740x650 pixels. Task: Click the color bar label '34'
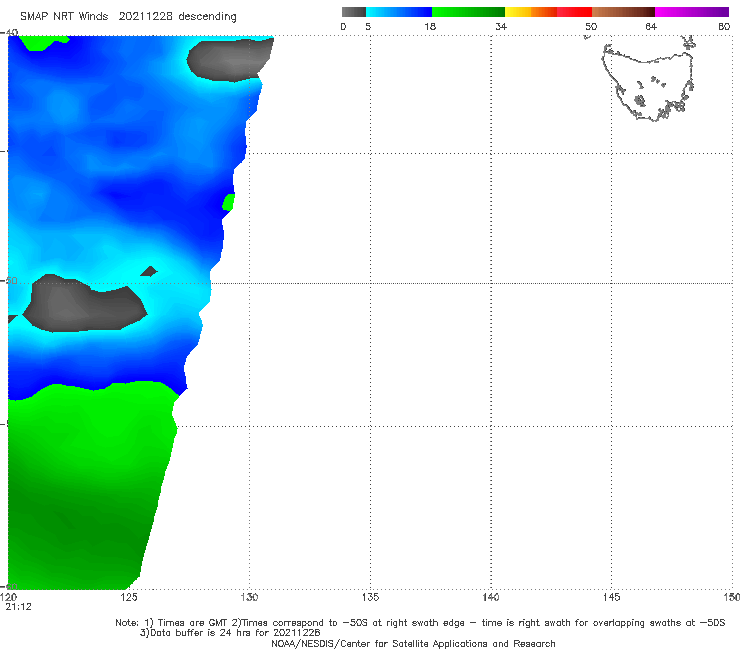tap(501, 27)
